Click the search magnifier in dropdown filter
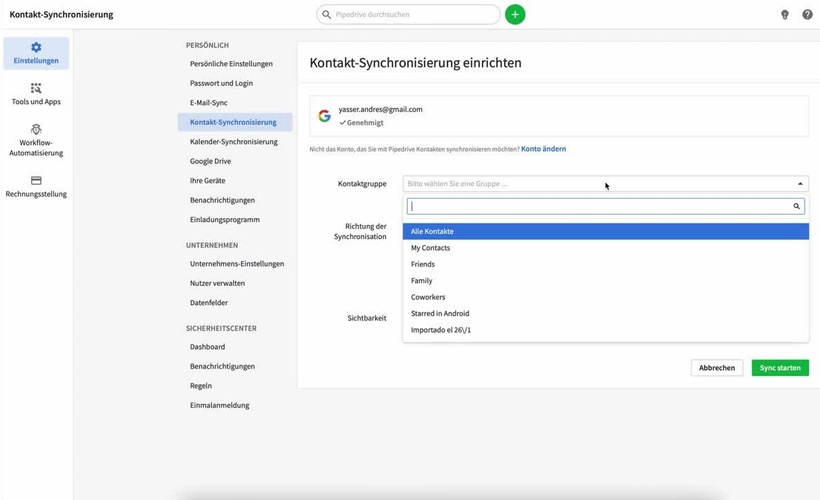 [x=797, y=206]
